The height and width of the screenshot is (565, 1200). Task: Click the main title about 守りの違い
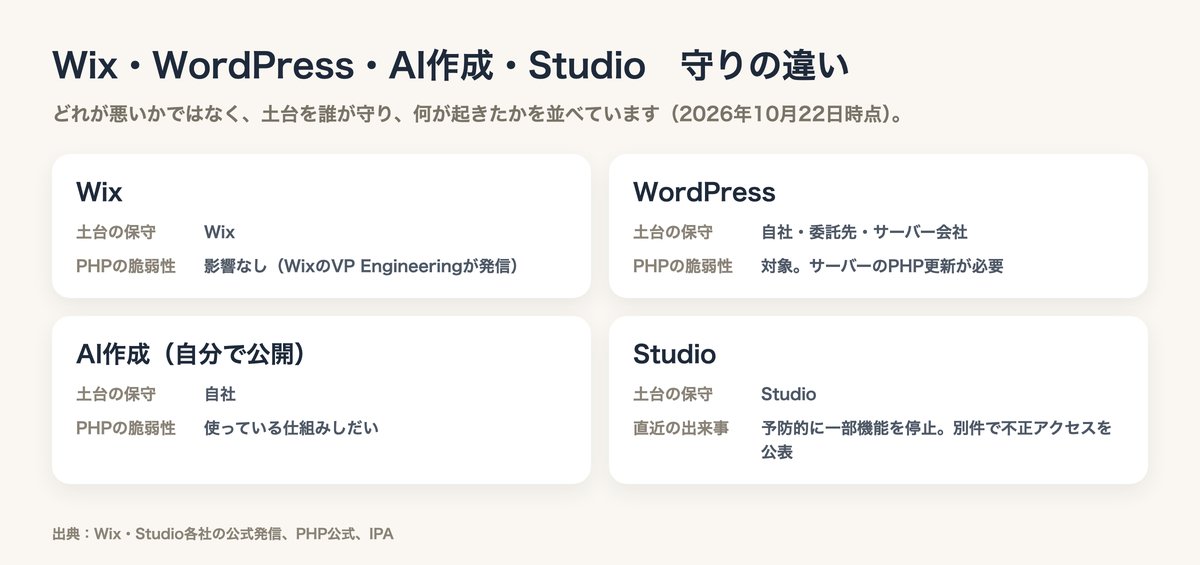[450, 66]
